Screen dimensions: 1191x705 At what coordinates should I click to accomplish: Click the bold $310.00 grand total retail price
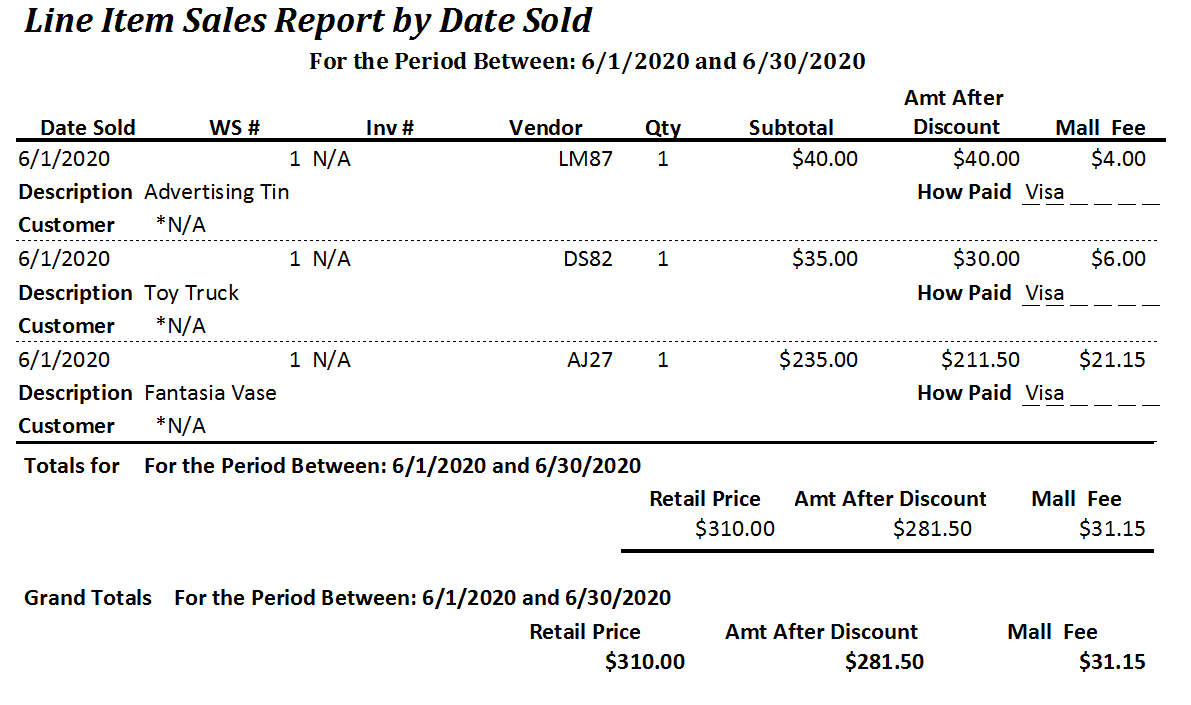645,662
